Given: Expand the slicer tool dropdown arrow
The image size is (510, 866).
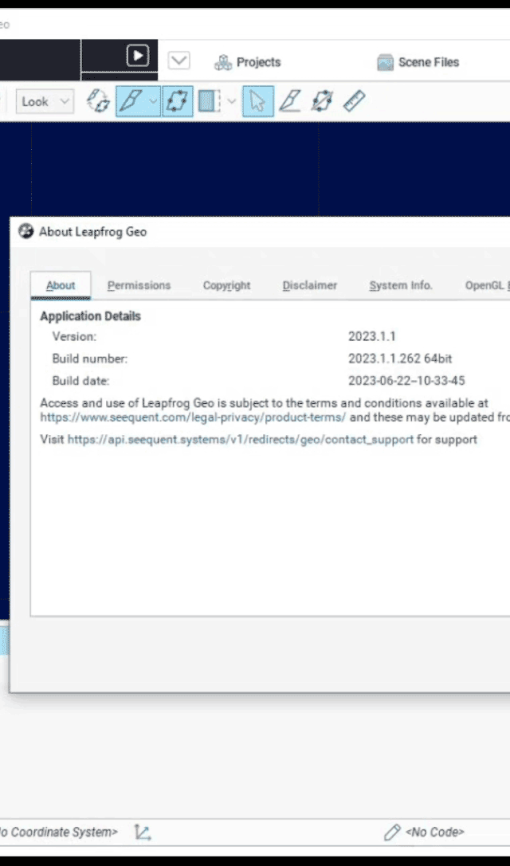Looking at the screenshot, I should pos(154,102).
